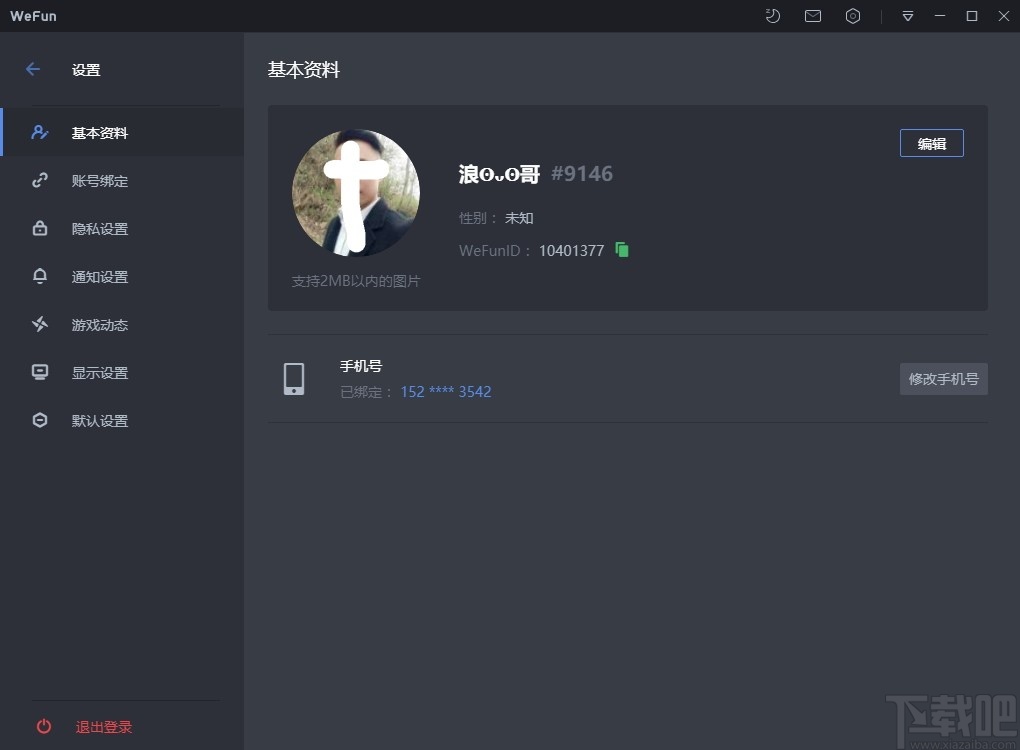The width and height of the screenshot is (1020, 750).
Task: Click the blue back arrow
Action: coord(32,69)
